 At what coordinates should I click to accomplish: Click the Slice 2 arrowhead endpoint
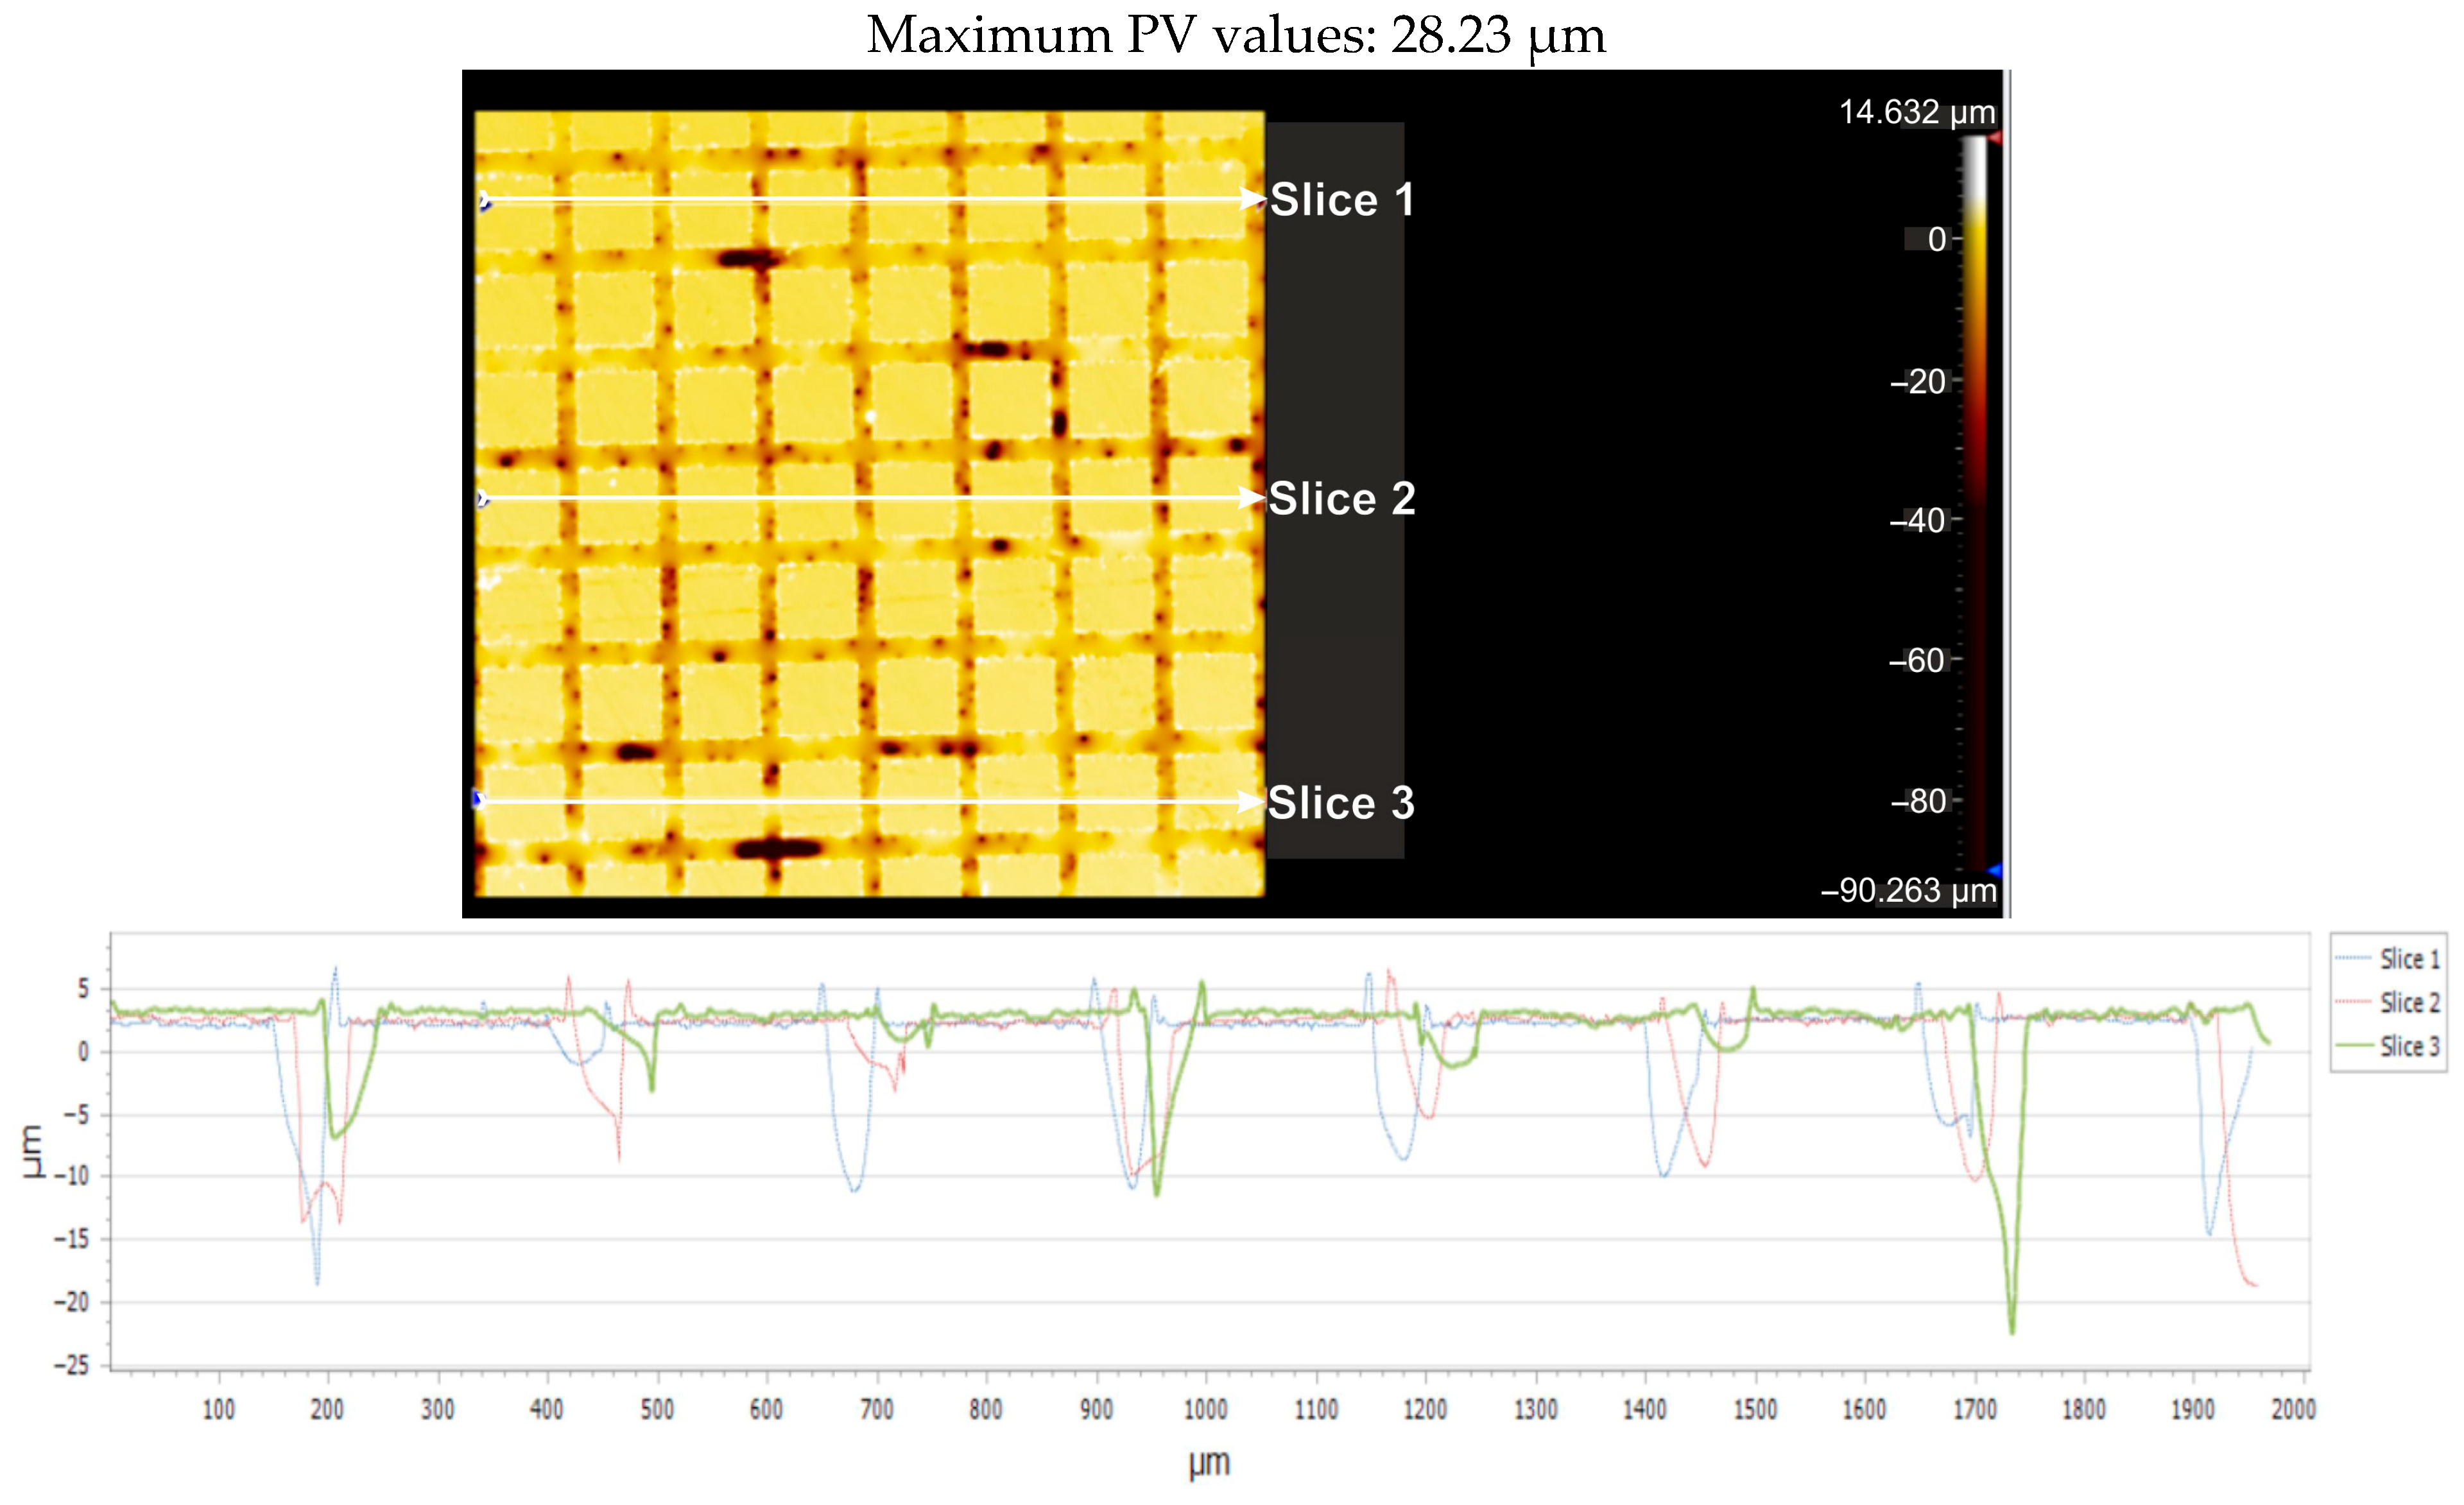point(1251,498)
